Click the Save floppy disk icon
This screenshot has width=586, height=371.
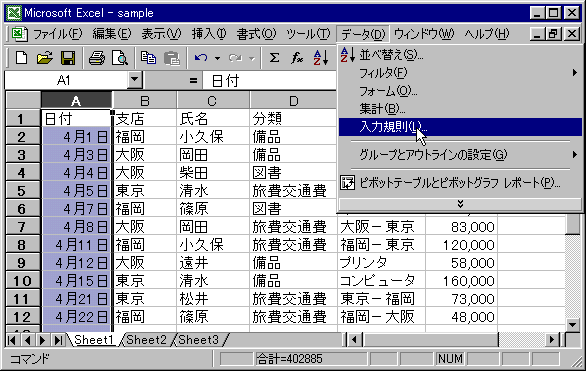click(68, 58)
